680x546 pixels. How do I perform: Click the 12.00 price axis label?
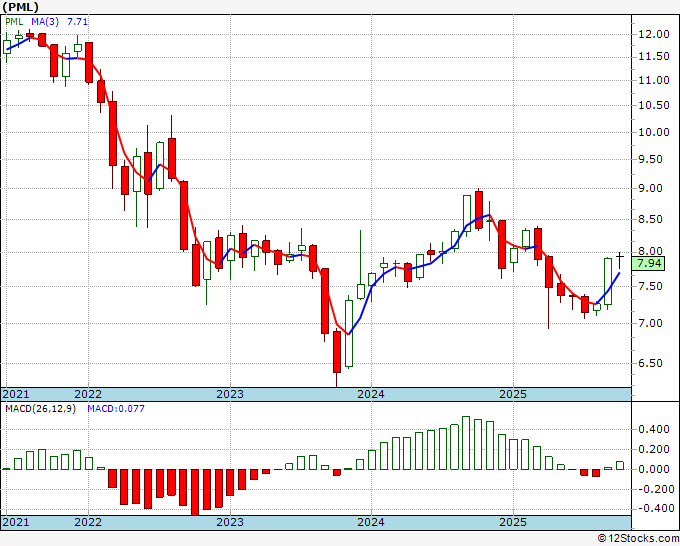[654, 34]
